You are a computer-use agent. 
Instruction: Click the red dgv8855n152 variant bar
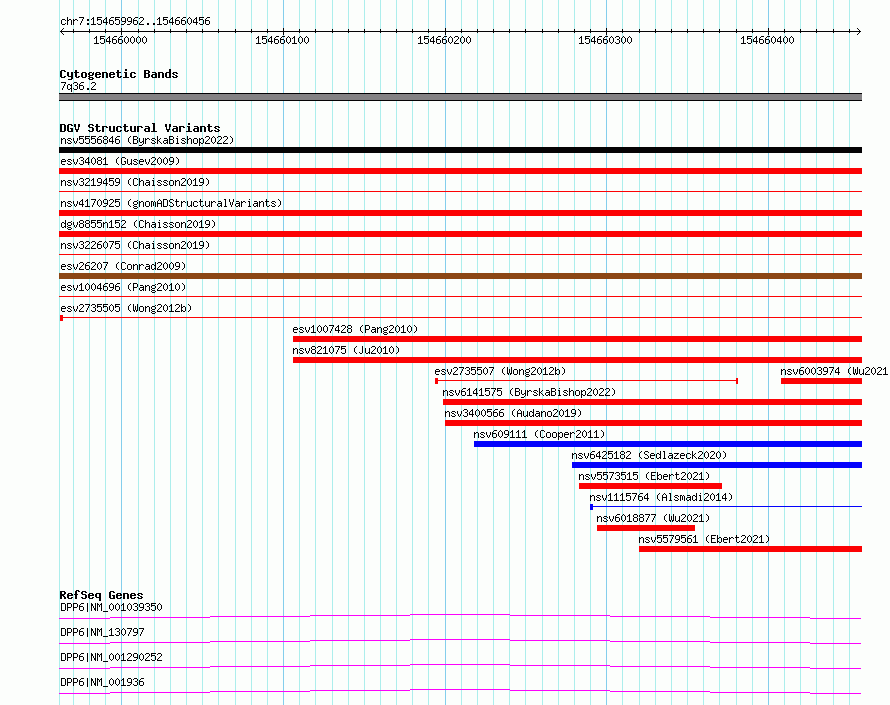[x=460, y=234]
